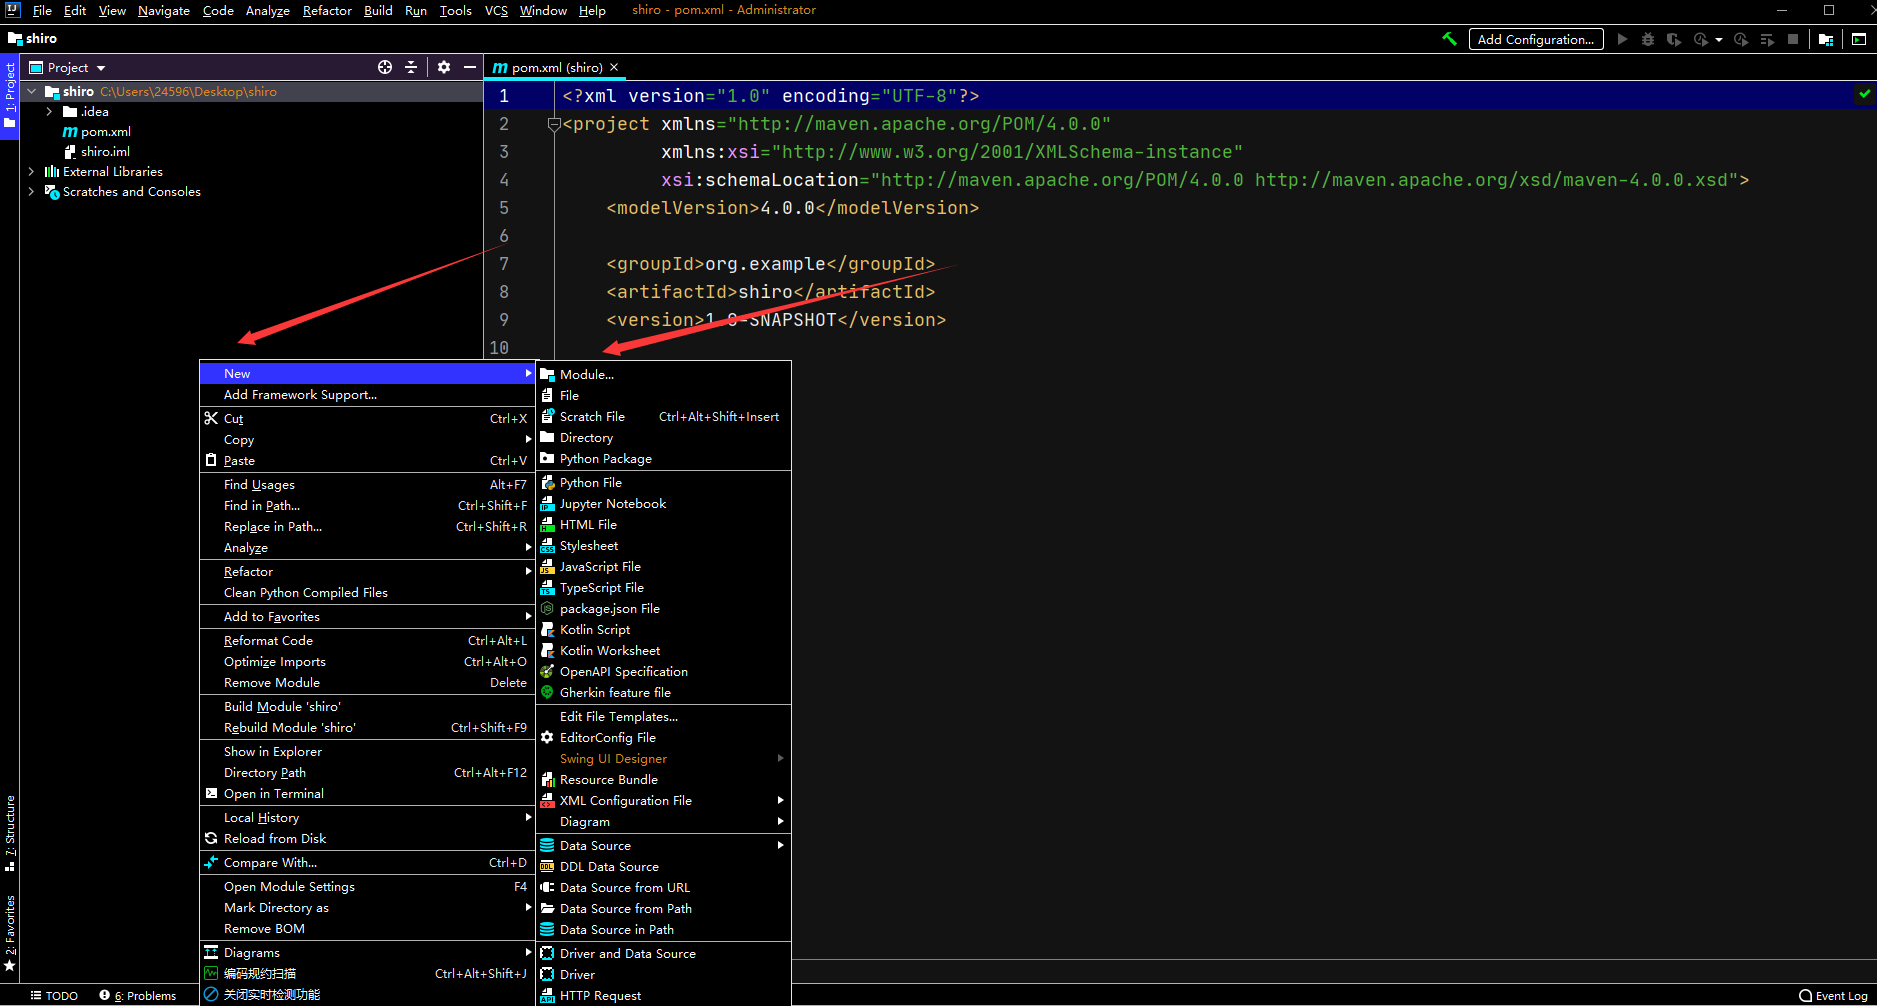This screenshot has height=1006, width=1877.
Task: Click the HTTP Request icon
Action: pos(547,995)
